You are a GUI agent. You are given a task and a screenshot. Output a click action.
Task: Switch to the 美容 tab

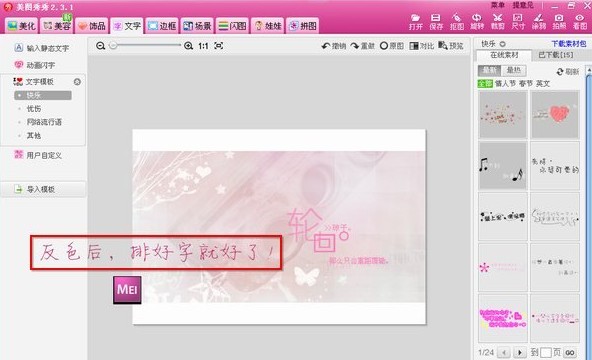(57, 26)
